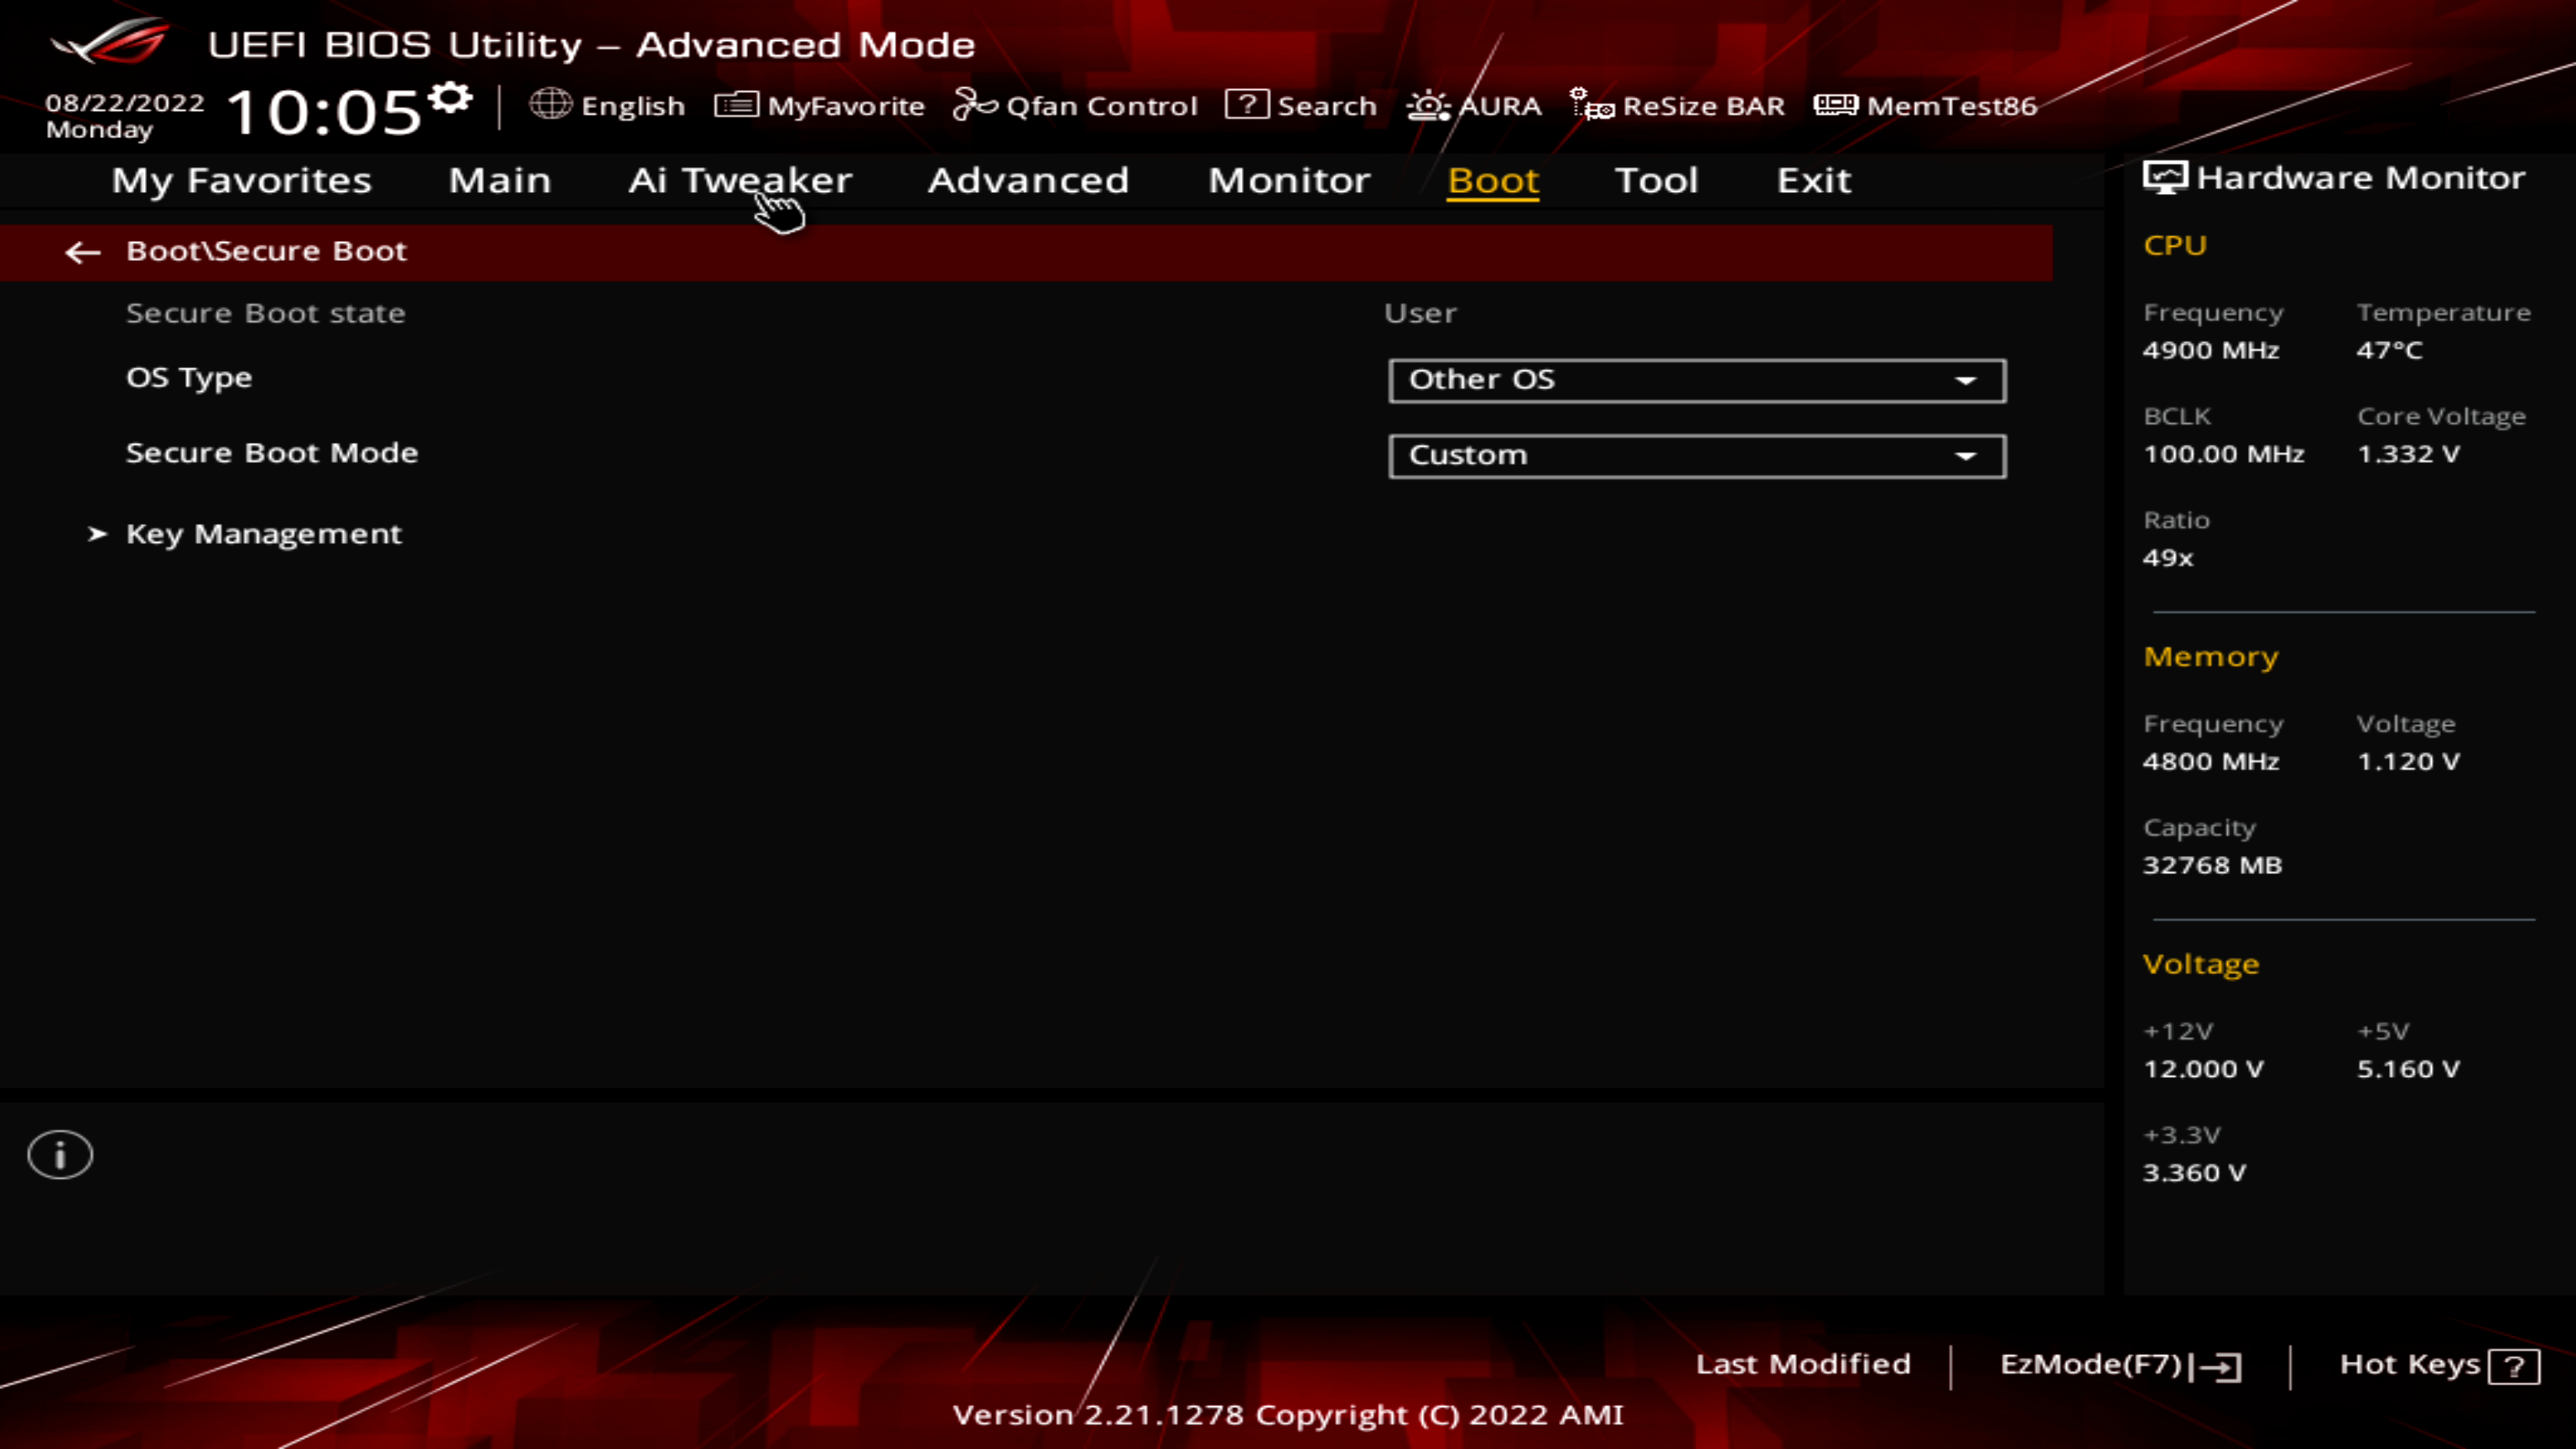Switch to the Advanced tab
Screen dimensions: 2576x1449
tap(1028, 180)
